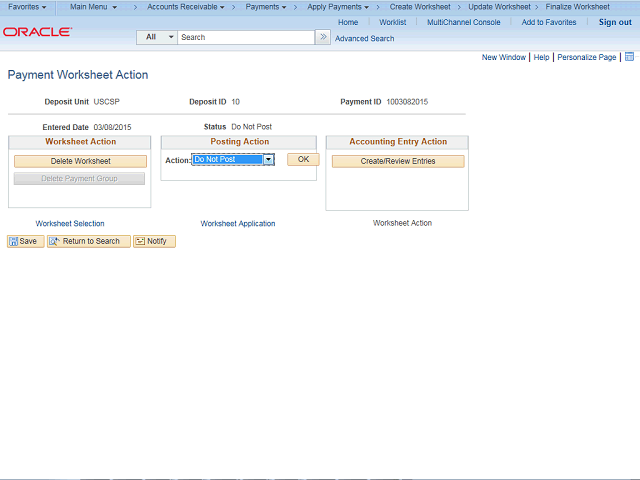Click Payment ID value 1003082015

[x=407, y=102]
